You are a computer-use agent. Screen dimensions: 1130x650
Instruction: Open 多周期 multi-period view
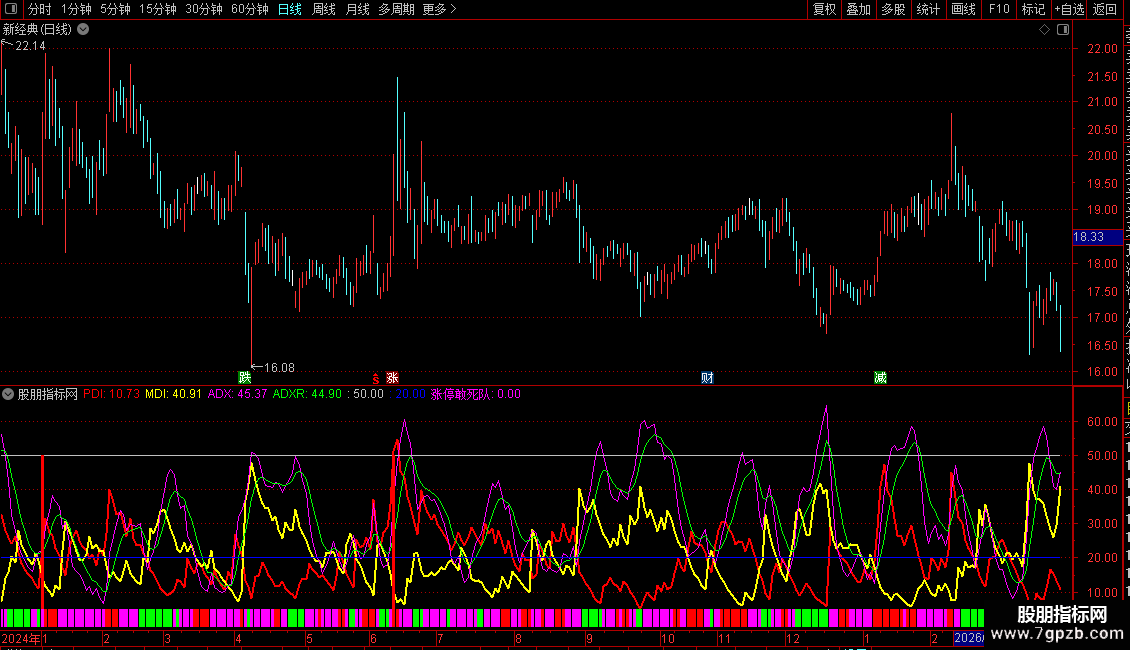pos(396,9)
